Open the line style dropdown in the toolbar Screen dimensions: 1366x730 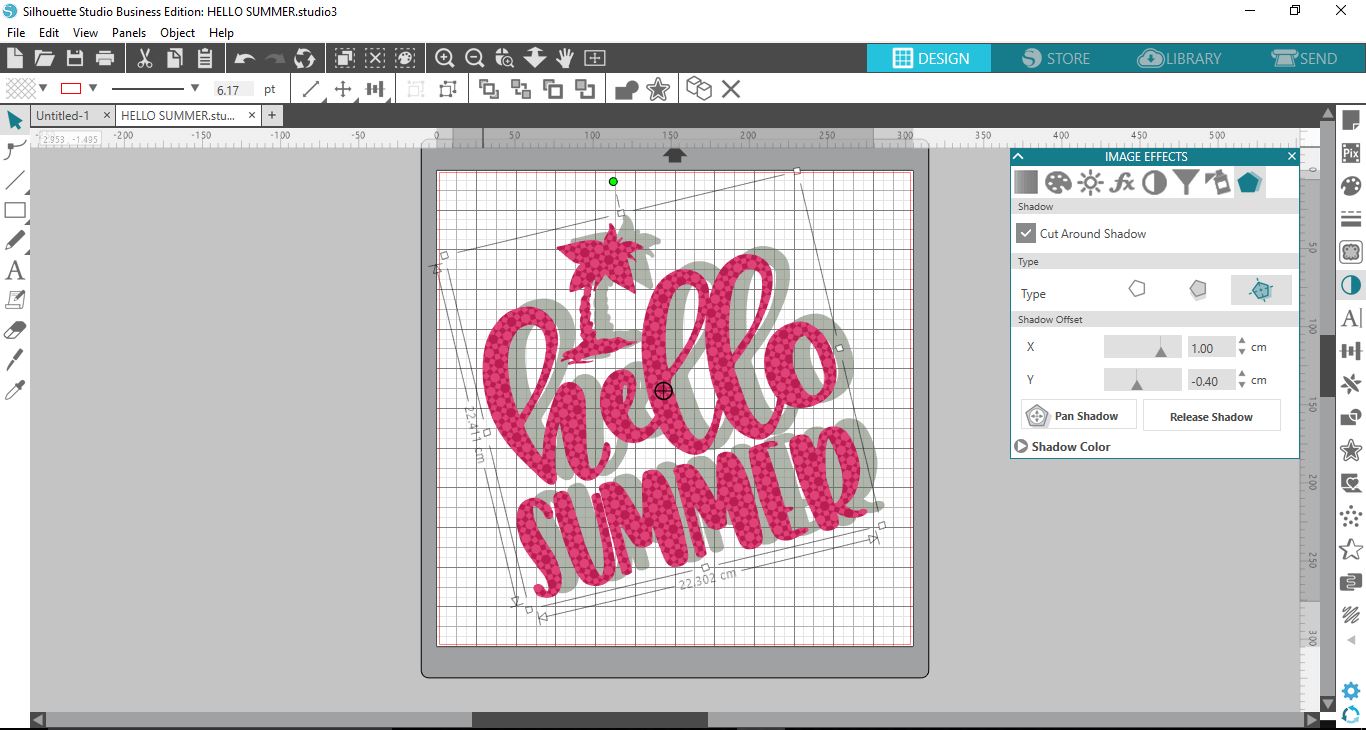click(x=194, y=88)
